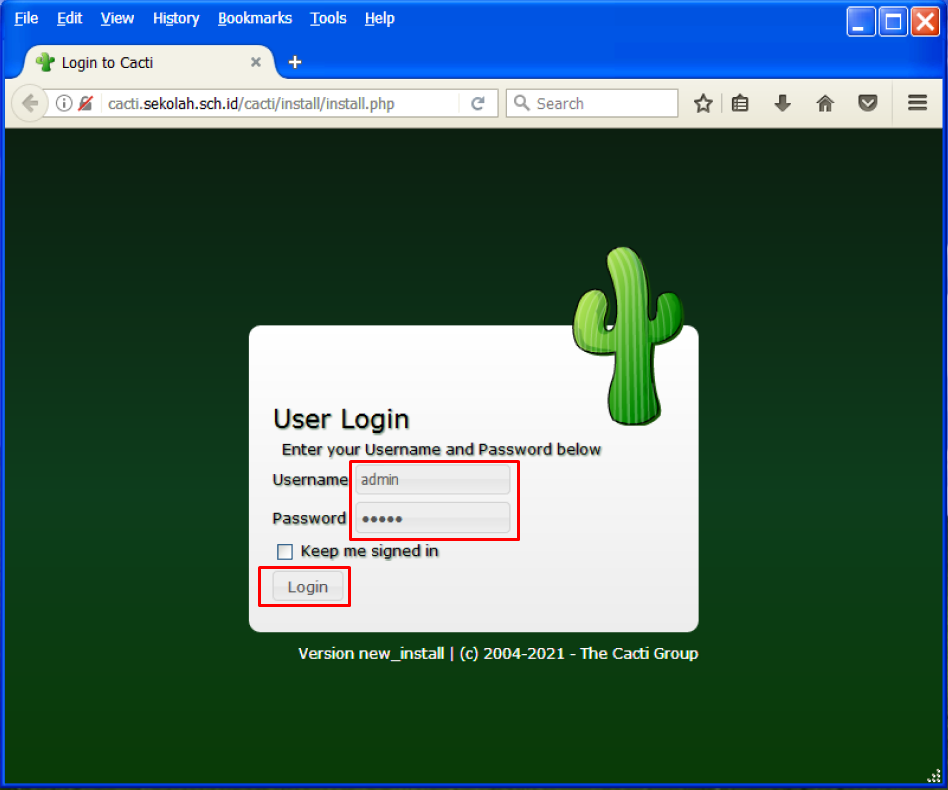Open the Bookmarks menu

point(255,18)
